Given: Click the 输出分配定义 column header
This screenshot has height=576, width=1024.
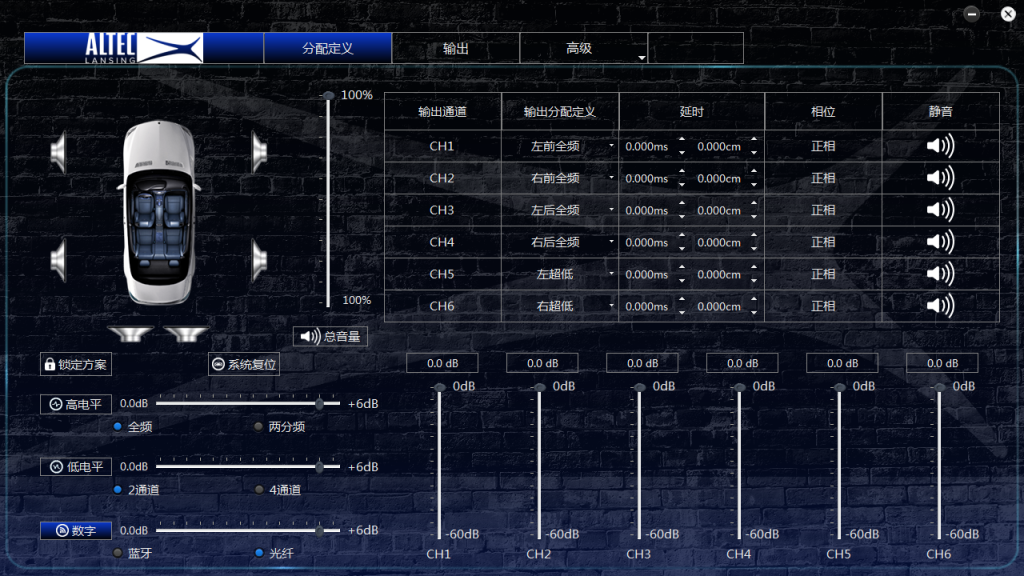Looking at the screenshot, I should (560, 112).
